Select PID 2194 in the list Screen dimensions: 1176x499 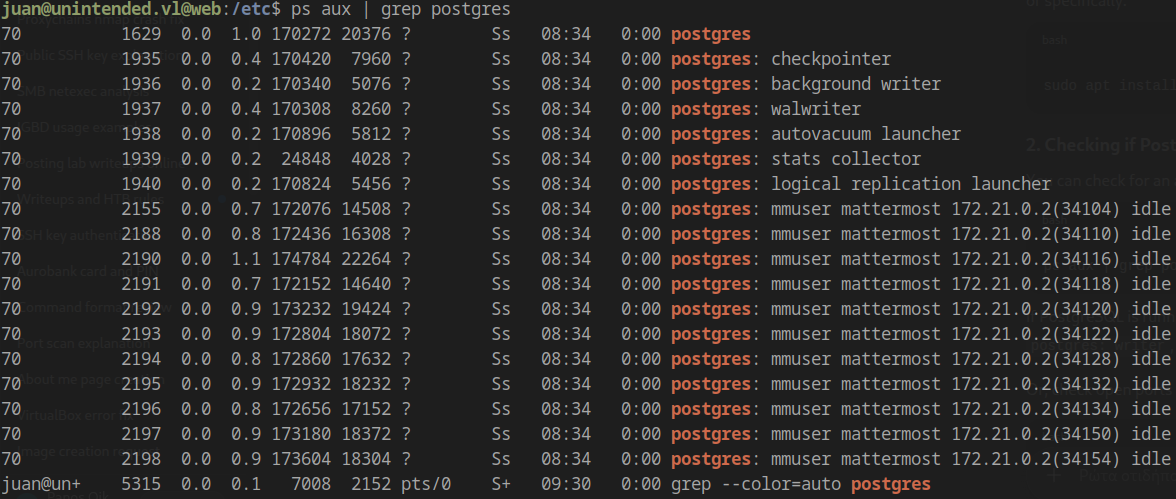(141, 359)
